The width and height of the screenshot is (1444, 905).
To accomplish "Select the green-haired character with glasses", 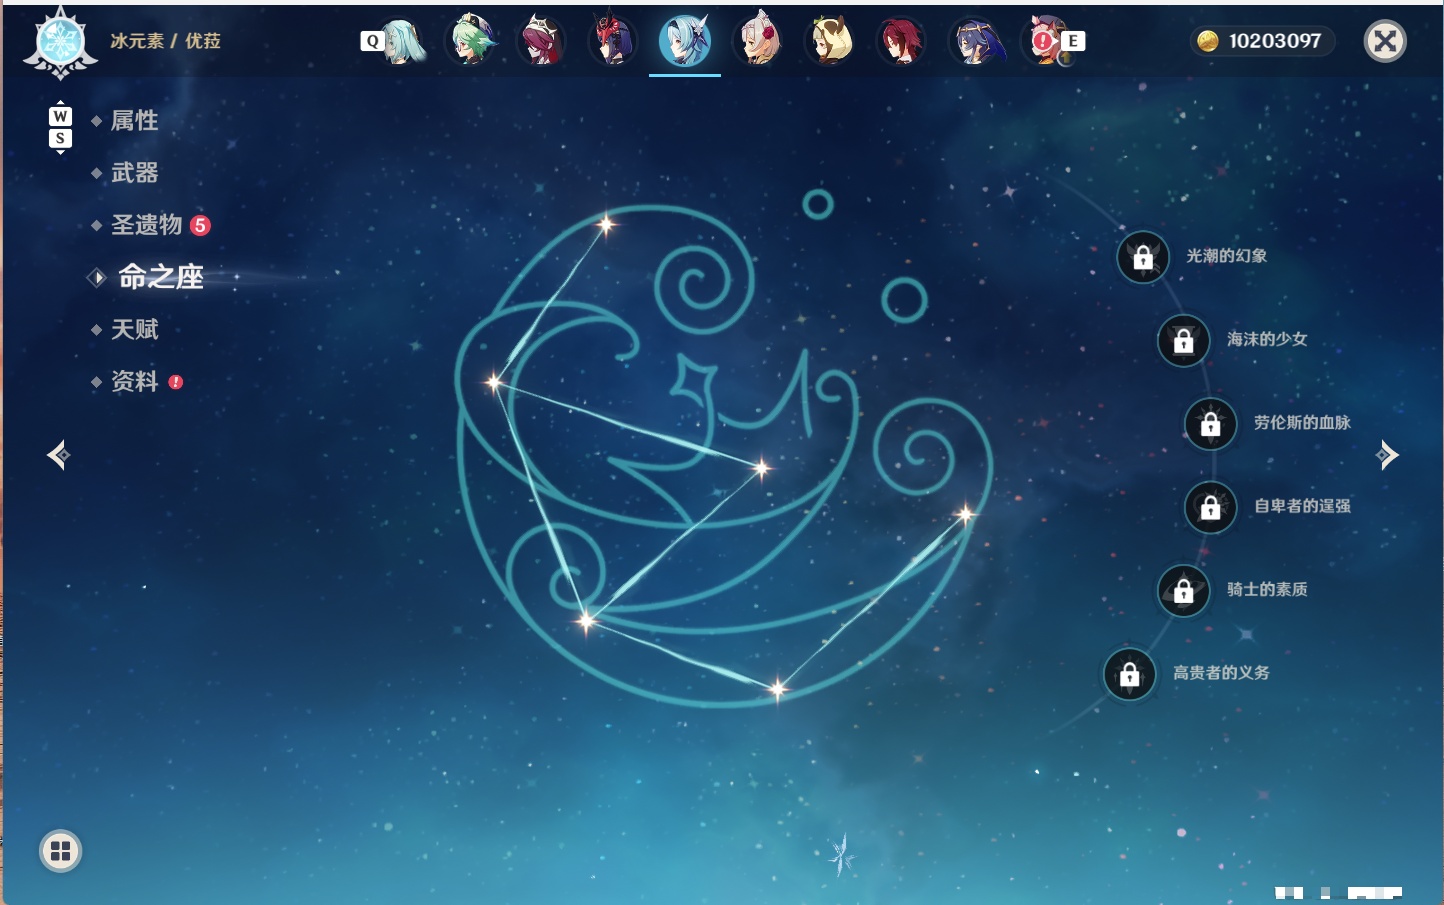I will (470, 41).
